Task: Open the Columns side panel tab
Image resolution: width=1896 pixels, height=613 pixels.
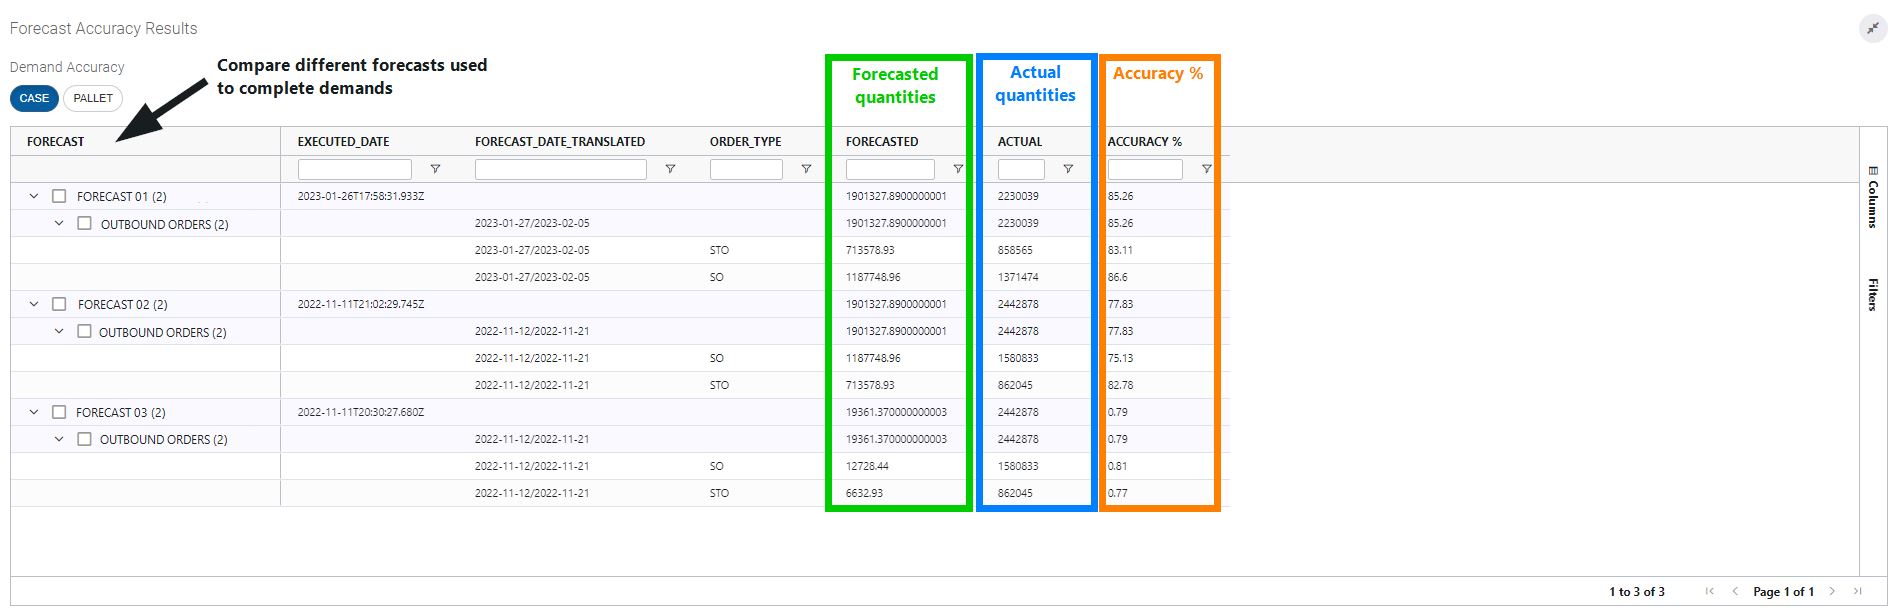Action: [1873, 197]
